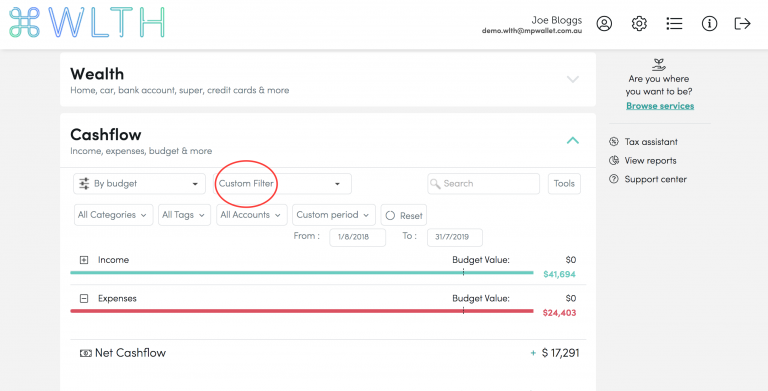This screenshot has height=391, width=768.
Task: Open the By budget dropdown
Action: click(x=139, y=184)
